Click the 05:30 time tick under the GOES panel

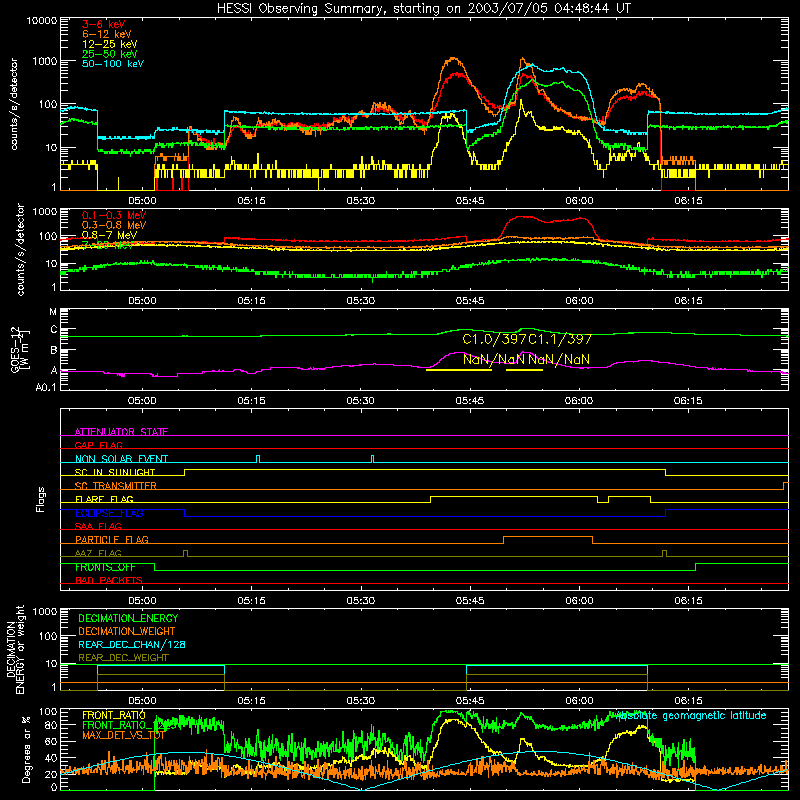pyautogui.click(x=361, y=401)
